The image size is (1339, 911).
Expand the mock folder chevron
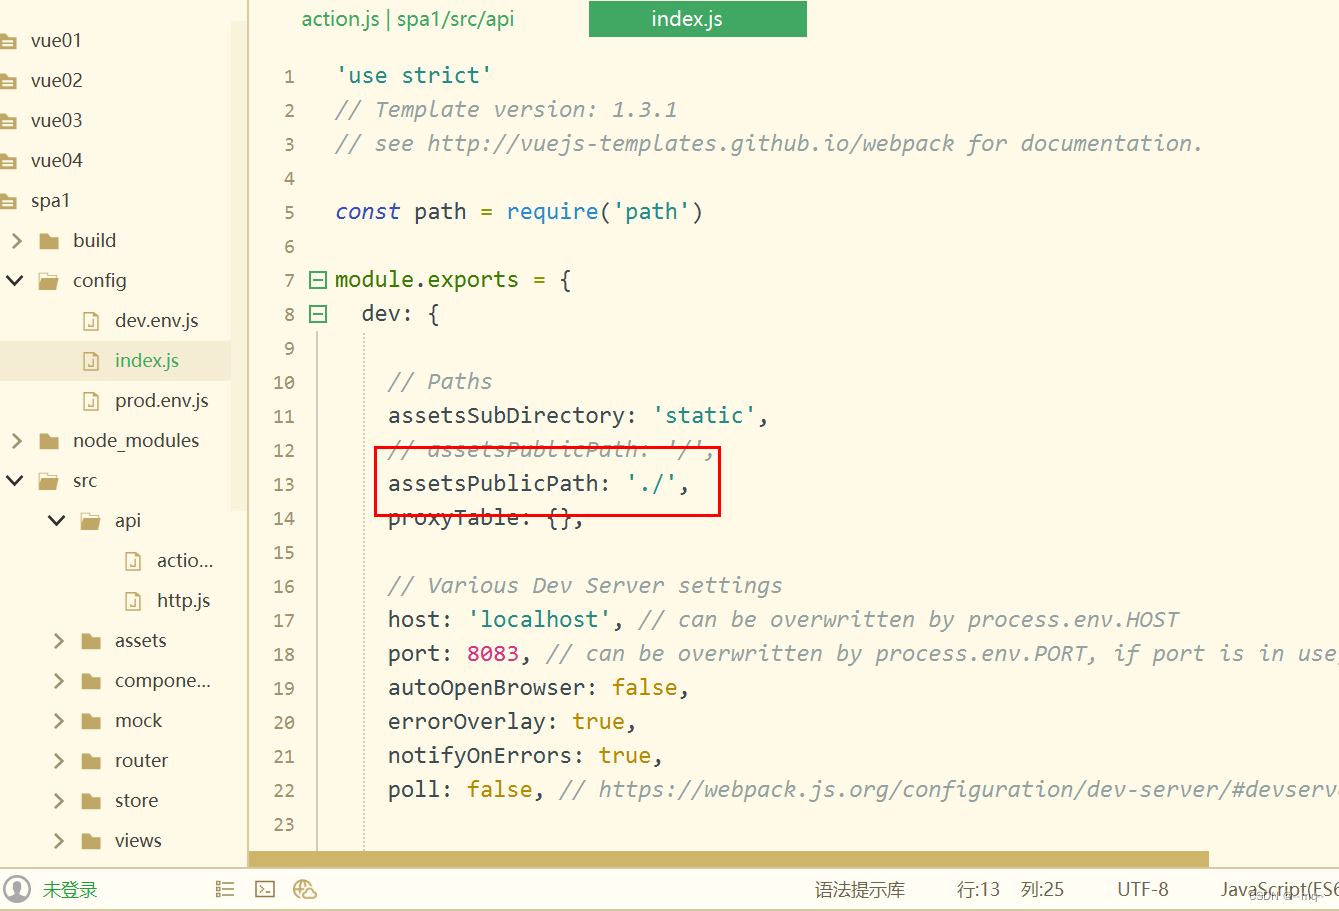58,721
